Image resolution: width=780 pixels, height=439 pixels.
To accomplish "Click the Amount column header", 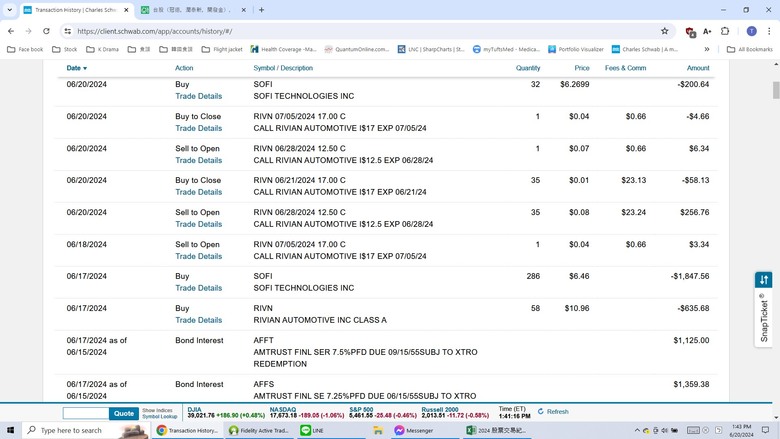I will (x=698, y=68).
